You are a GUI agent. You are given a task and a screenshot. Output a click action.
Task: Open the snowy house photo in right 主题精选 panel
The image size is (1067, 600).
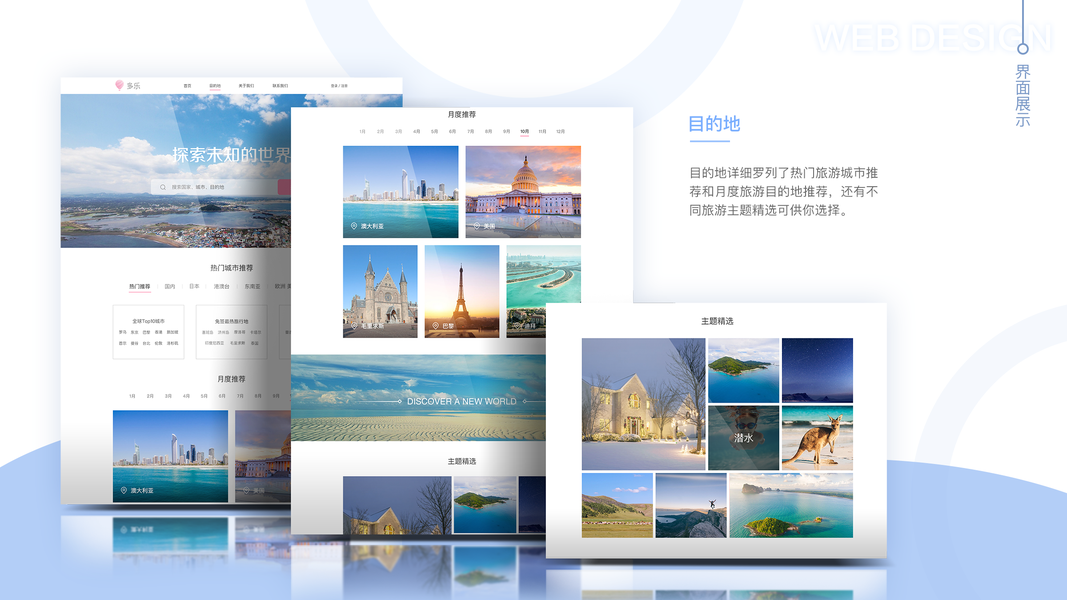(x=644, y=404)
